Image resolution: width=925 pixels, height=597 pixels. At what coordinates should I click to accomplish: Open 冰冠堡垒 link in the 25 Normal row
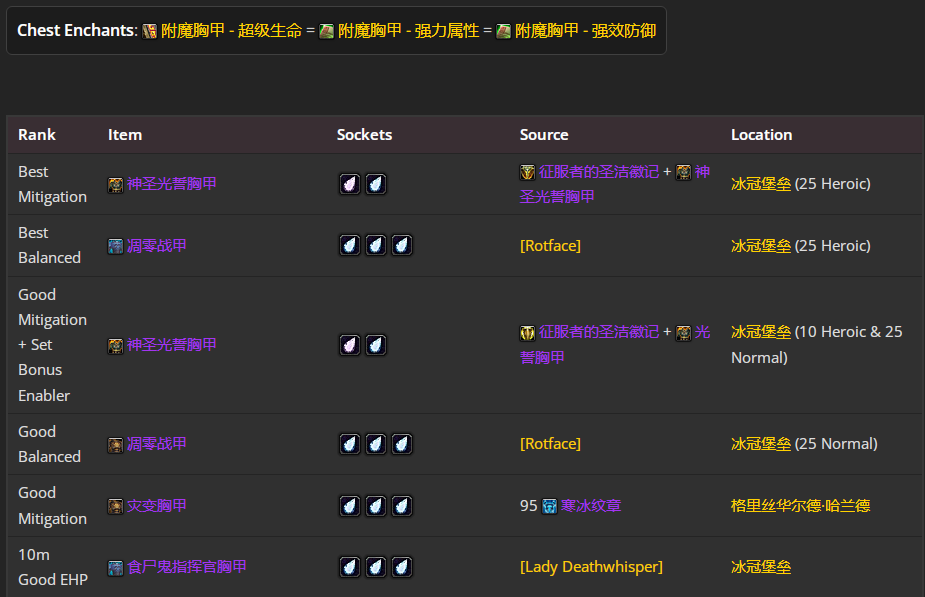point(761,444)
